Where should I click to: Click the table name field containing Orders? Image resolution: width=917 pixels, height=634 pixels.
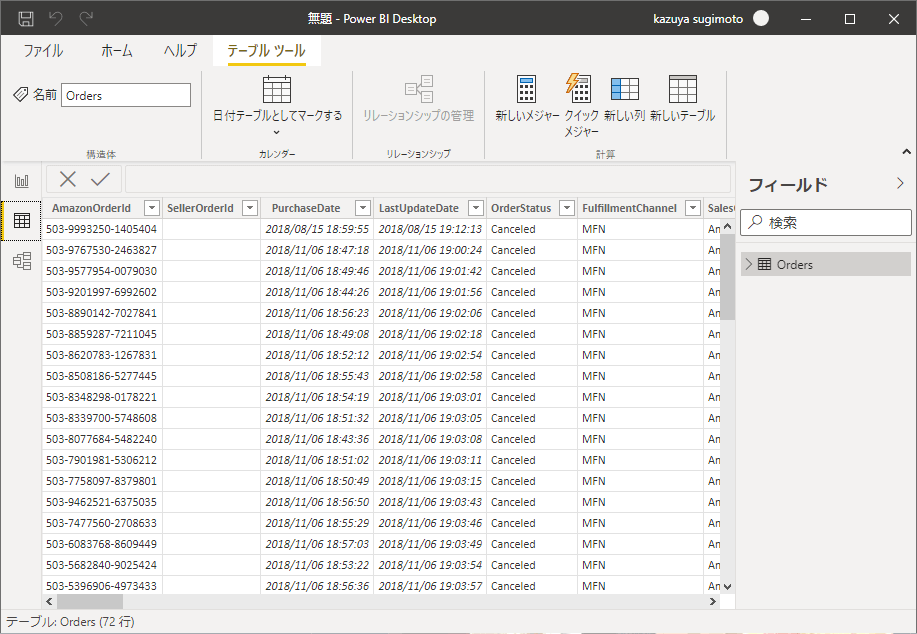(x=126, y=95)
